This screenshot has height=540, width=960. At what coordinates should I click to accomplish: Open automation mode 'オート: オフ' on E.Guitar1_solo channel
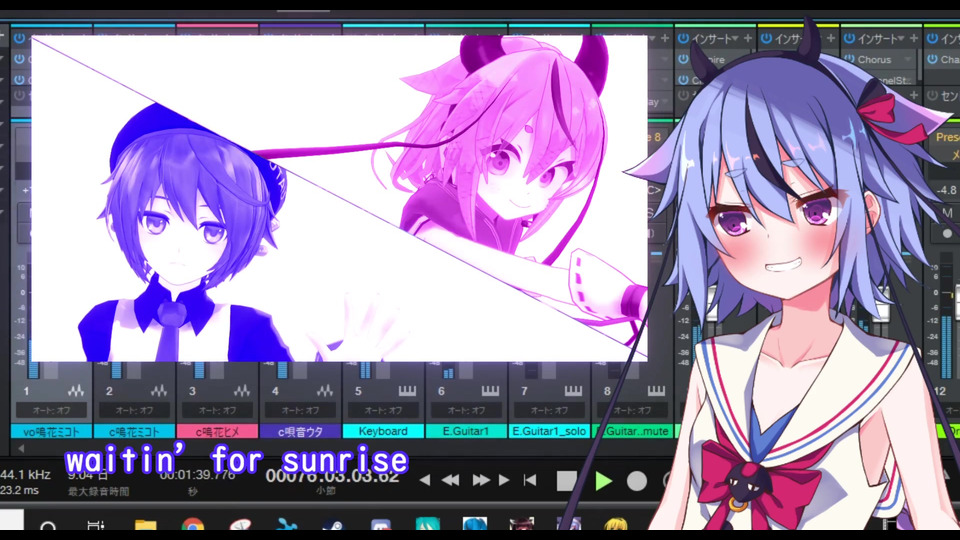tap(549, 410)
